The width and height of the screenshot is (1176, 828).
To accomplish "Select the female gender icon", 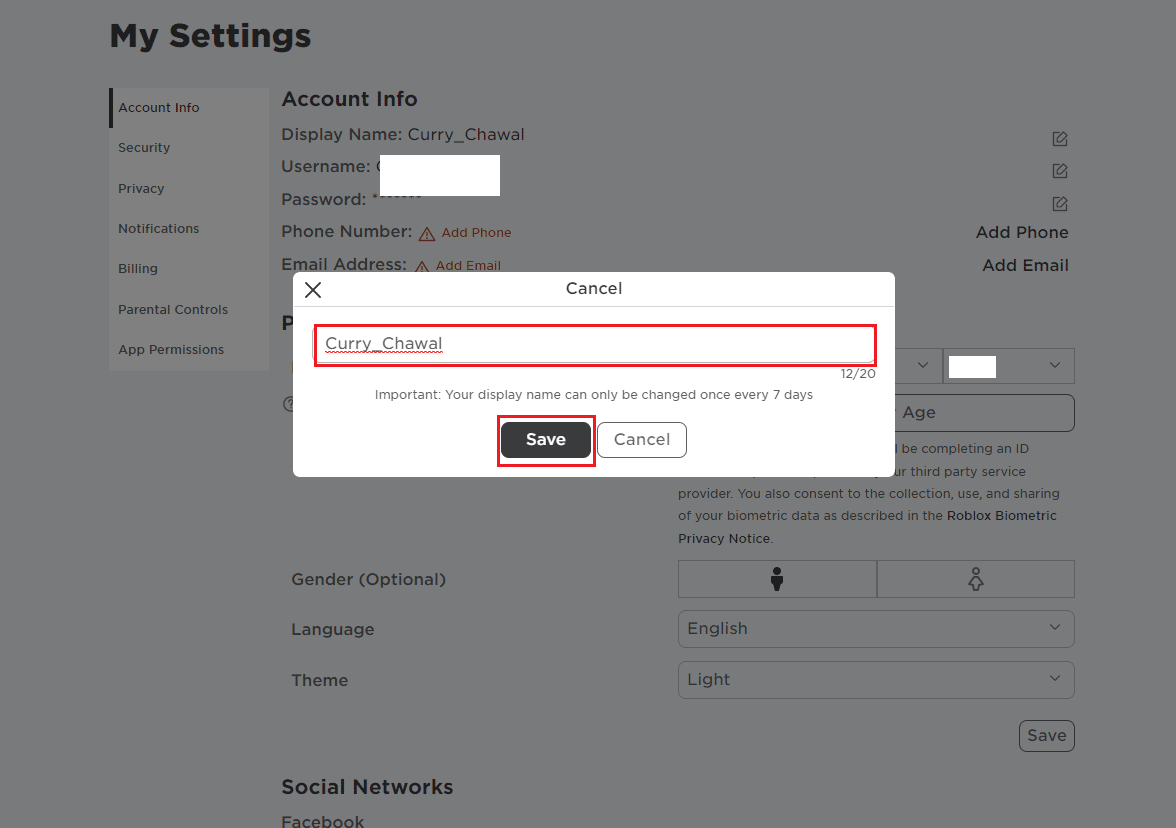I will point(975,579).
